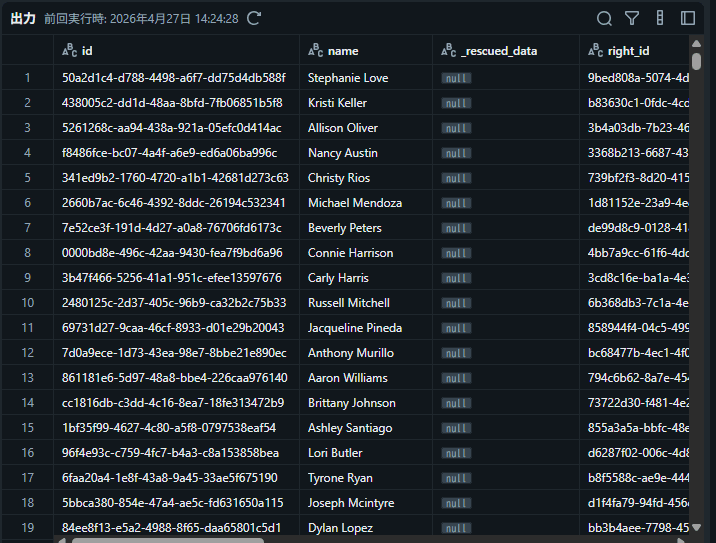716x543 pixels.
Task: Select the right_id cell starting with b8f5588c
Action: pyautogui.click(x=634, y=478)
